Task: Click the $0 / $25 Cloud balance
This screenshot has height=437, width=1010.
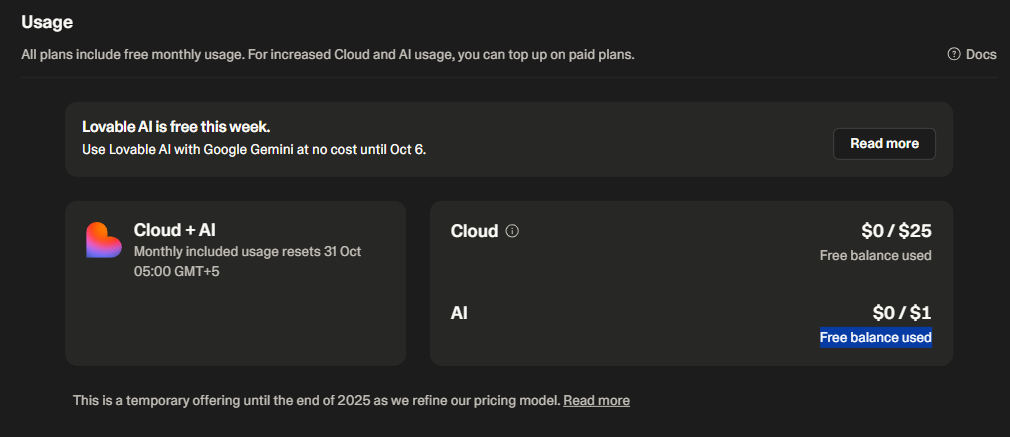Action: coord(896,231)
